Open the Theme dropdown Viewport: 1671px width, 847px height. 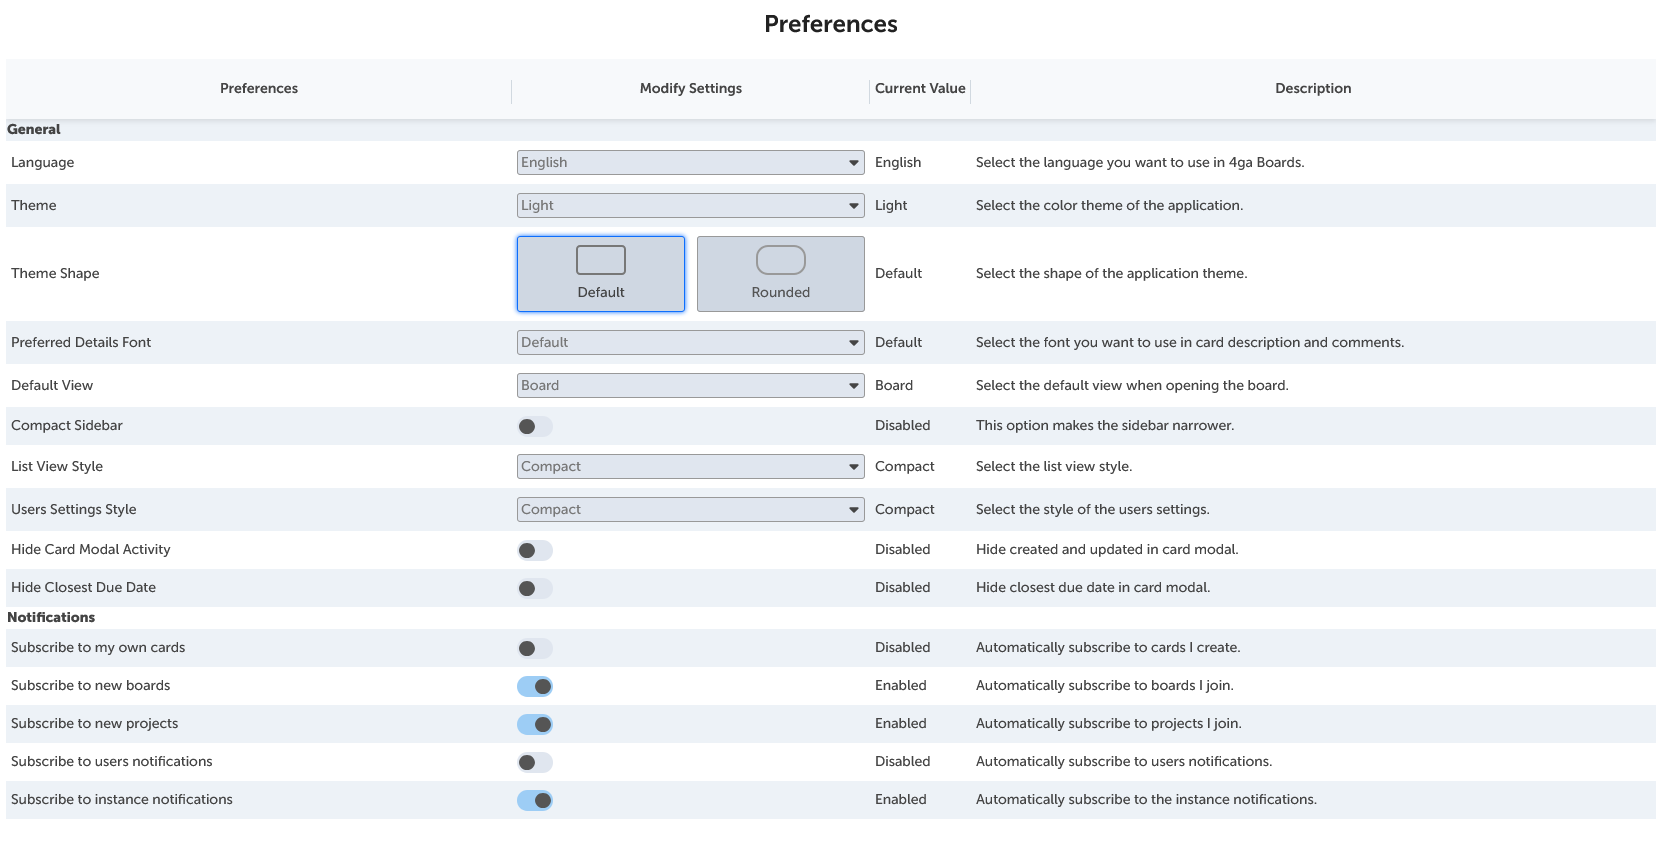(690, 206)
